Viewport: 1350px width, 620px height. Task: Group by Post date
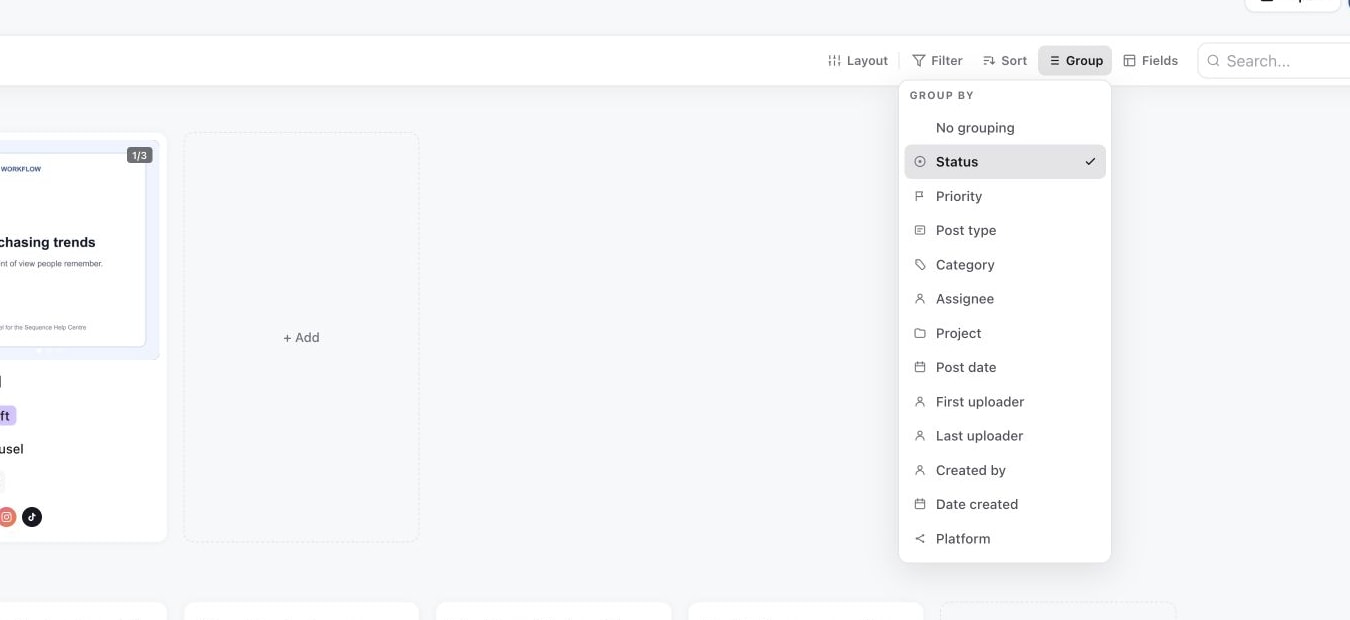1005,367
